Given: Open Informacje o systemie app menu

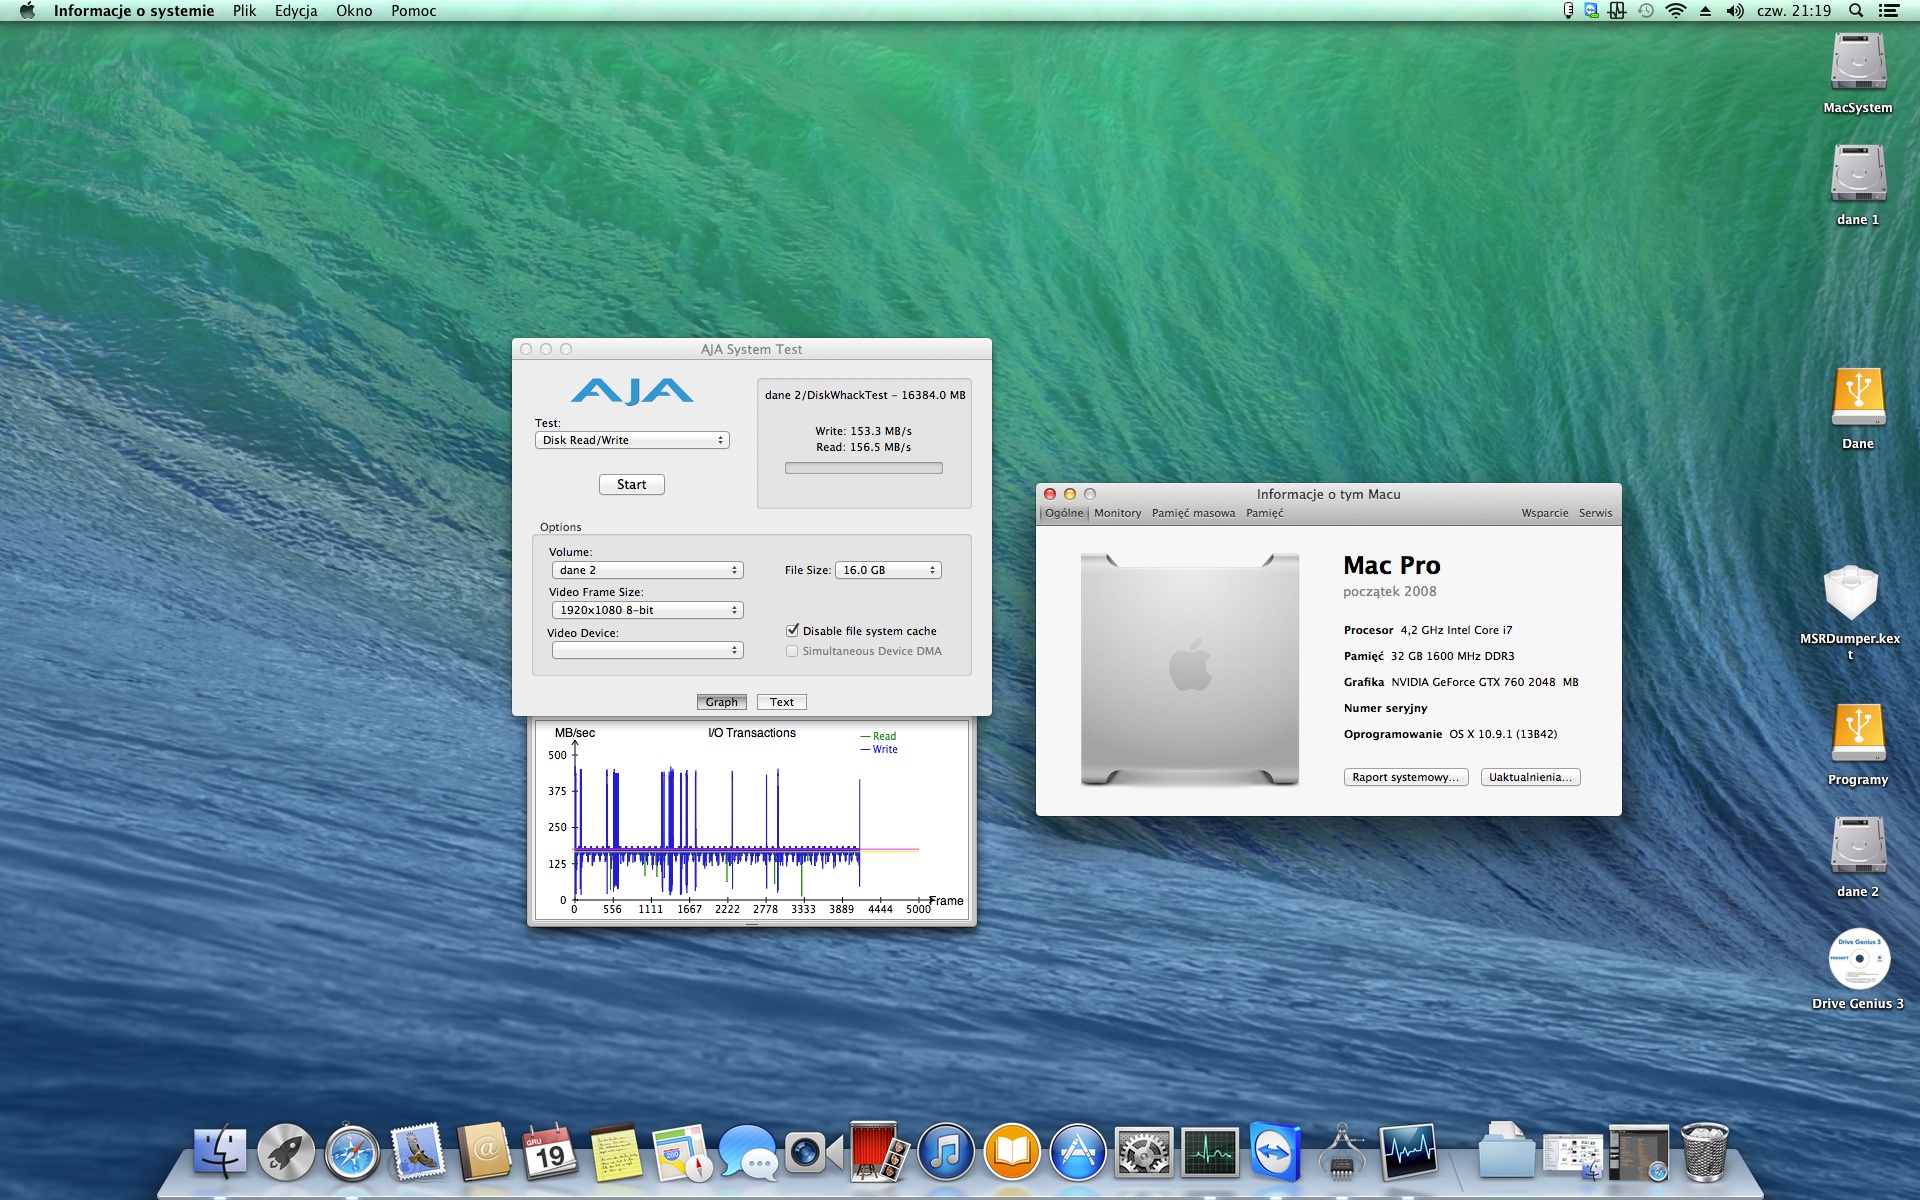Looking at the screenshot, I should coord(134,11).
